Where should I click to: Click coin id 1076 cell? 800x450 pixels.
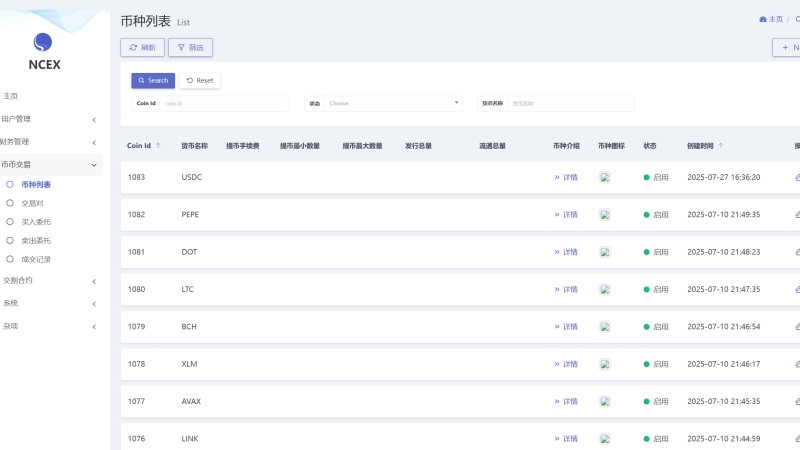[136, 438]
